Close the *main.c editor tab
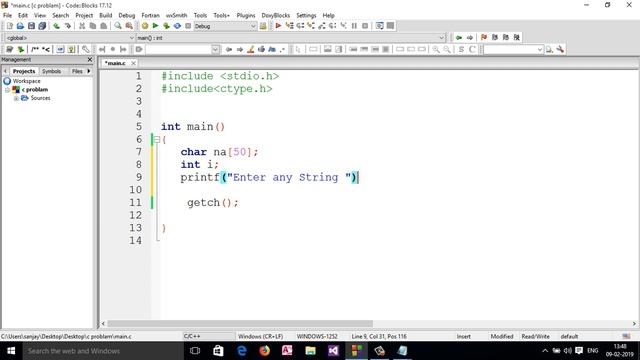Screen dimensions: 640x360 [133, 63]
